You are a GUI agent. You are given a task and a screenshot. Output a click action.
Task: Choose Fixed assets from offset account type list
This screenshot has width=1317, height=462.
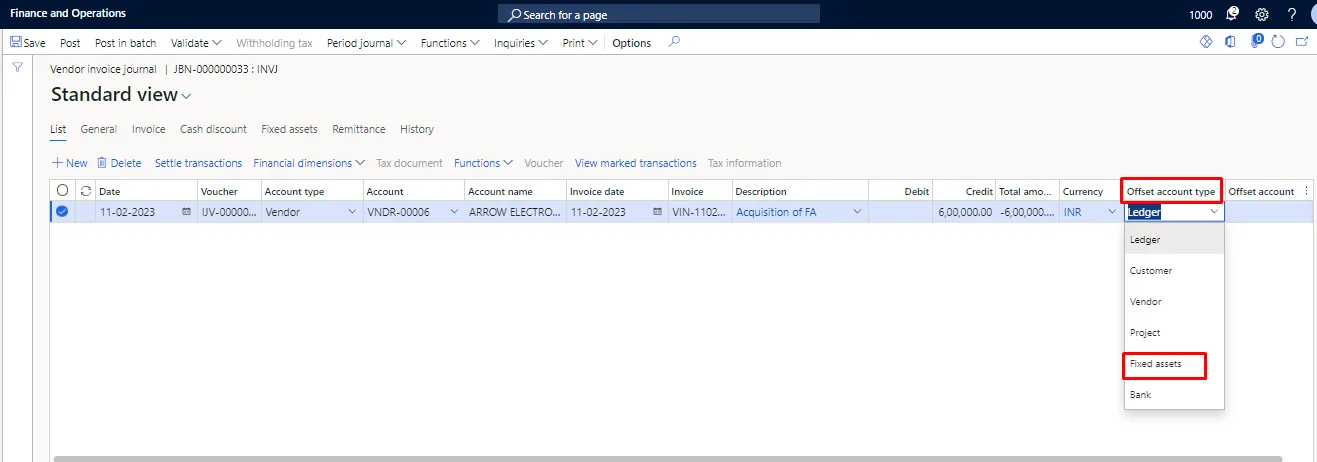1174,364
